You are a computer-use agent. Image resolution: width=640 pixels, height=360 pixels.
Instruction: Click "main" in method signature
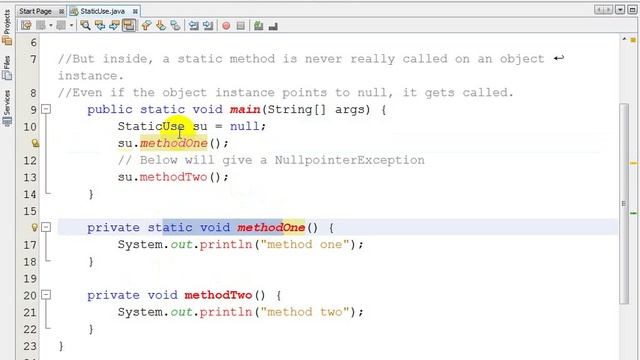245,109
